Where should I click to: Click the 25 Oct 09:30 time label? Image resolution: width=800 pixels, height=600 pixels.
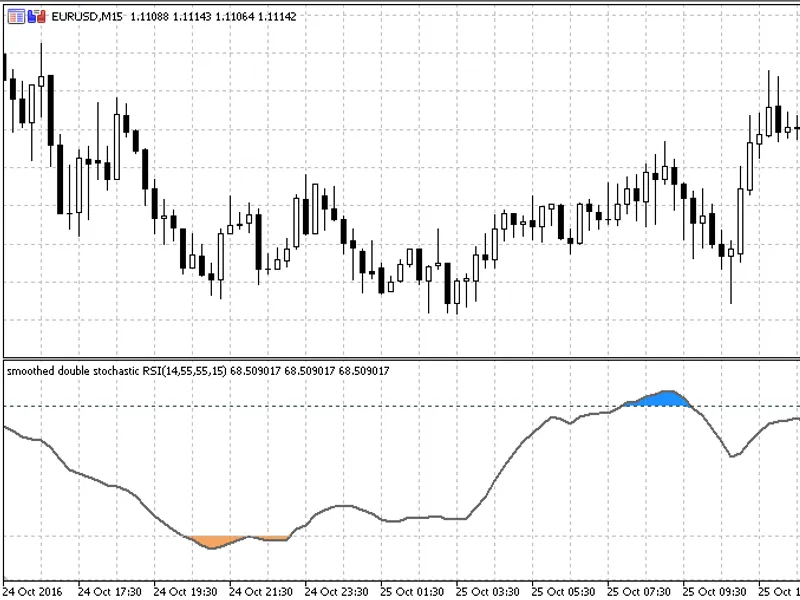[714, 592]
